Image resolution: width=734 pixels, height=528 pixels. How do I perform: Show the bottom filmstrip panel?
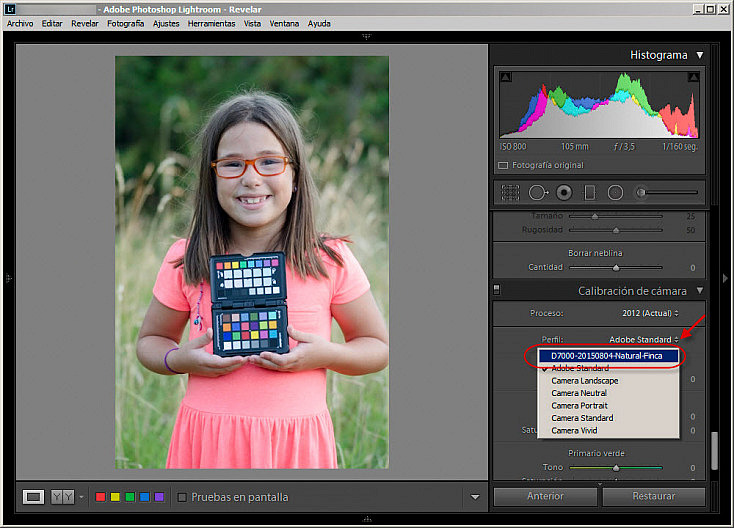[367, 519]
